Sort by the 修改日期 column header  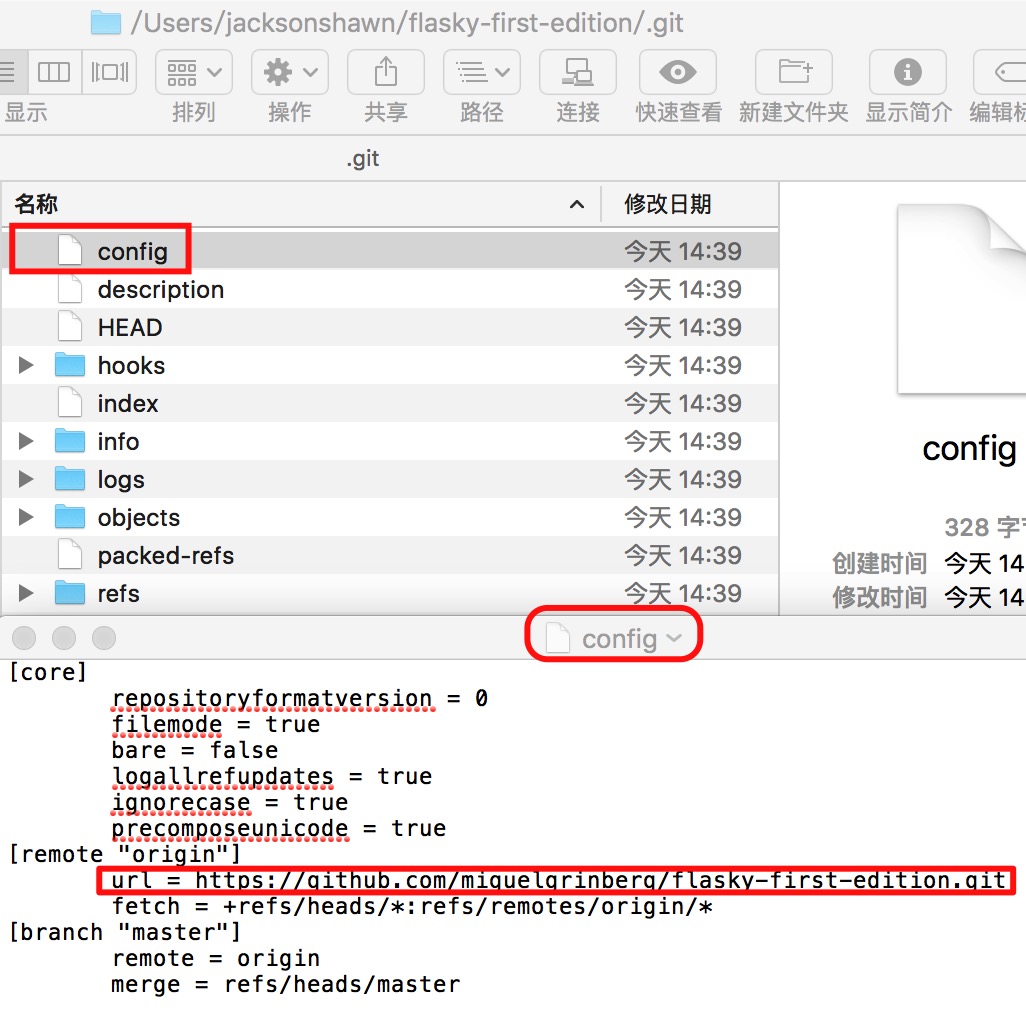click(668, 205)
